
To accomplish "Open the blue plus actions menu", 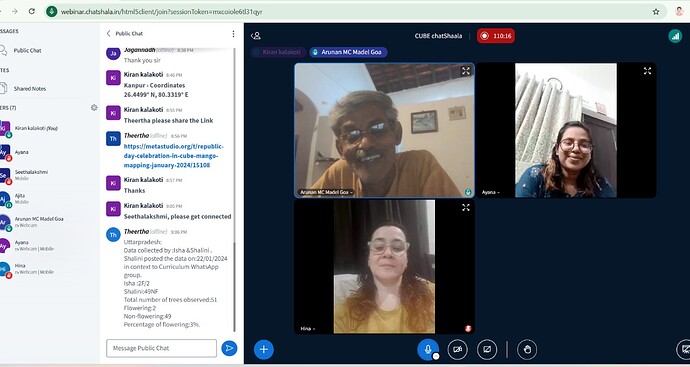I will (x=264, y=349).
